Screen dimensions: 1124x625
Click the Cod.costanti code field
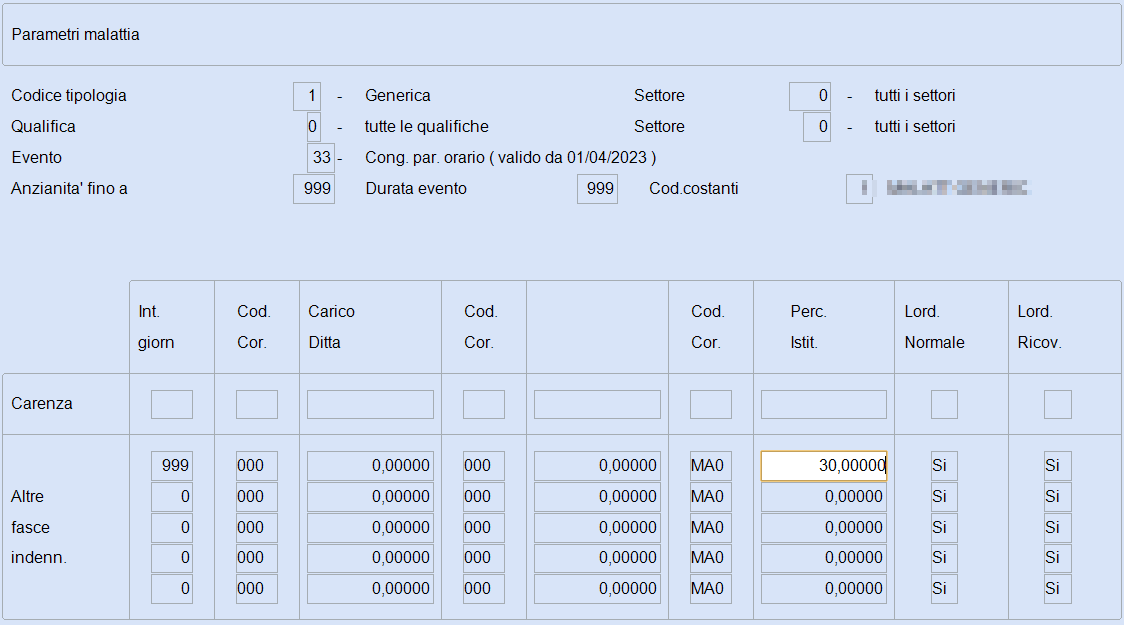(859, 189)
